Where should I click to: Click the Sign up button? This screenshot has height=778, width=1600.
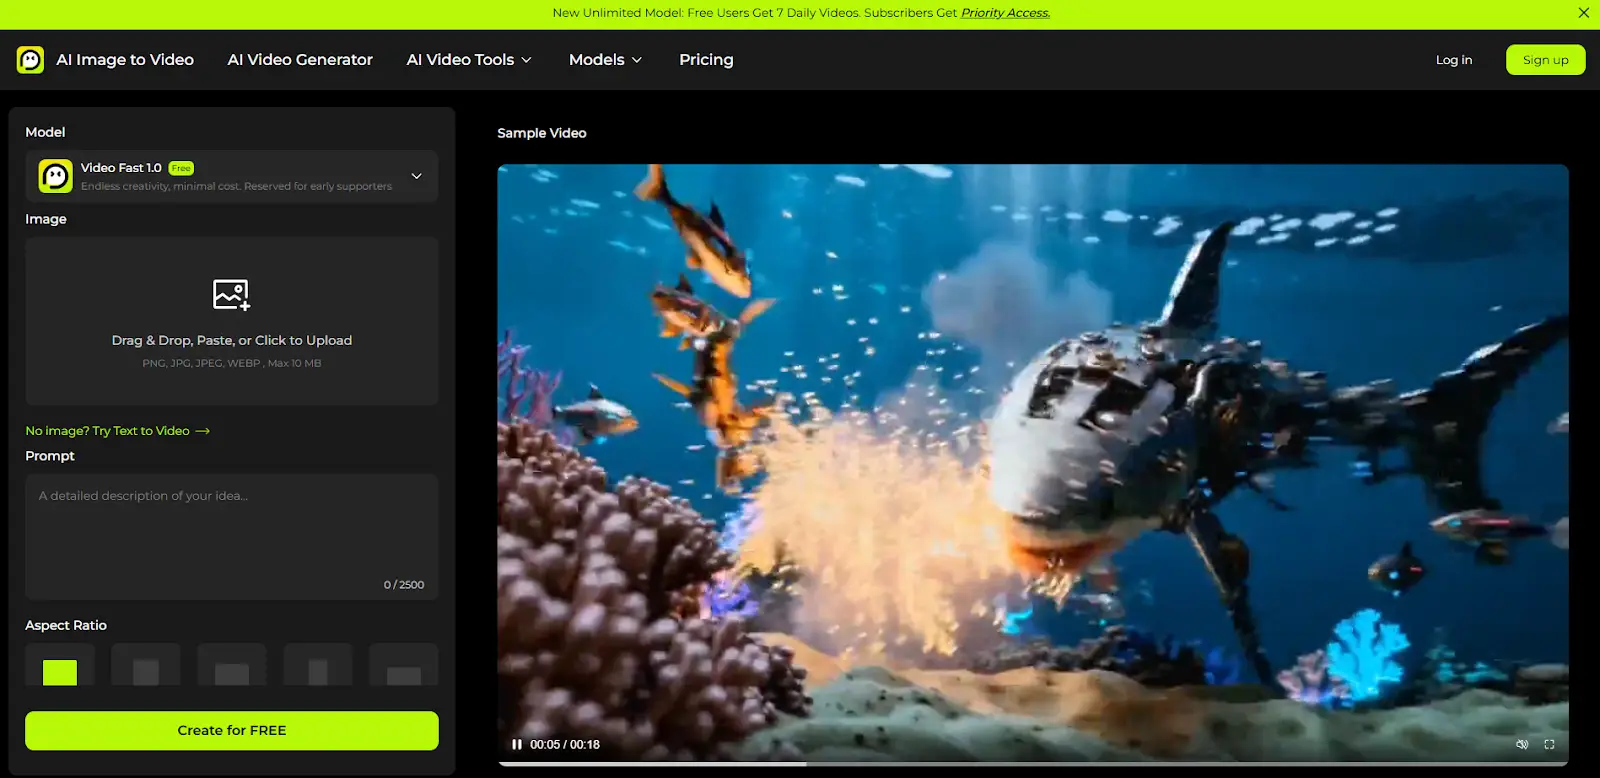(x=1545, y=60)
